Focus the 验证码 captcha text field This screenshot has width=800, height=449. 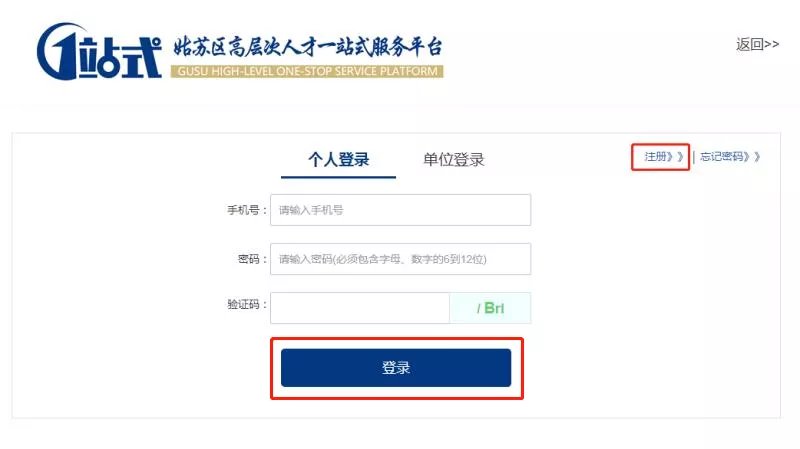(x=360, y=308)
